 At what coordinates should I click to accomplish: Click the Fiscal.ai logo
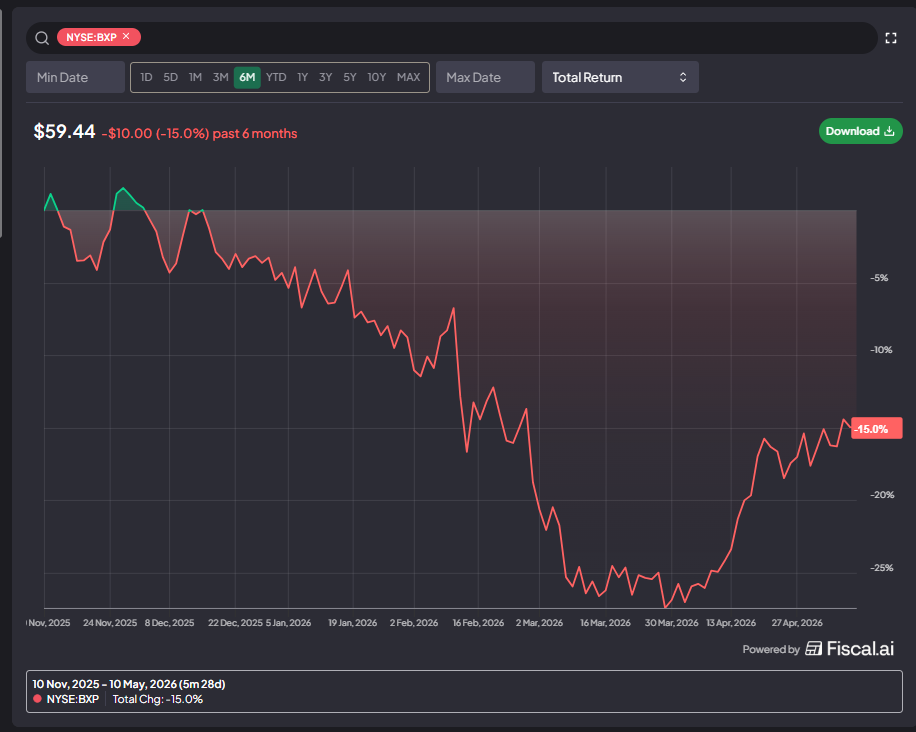849,648
